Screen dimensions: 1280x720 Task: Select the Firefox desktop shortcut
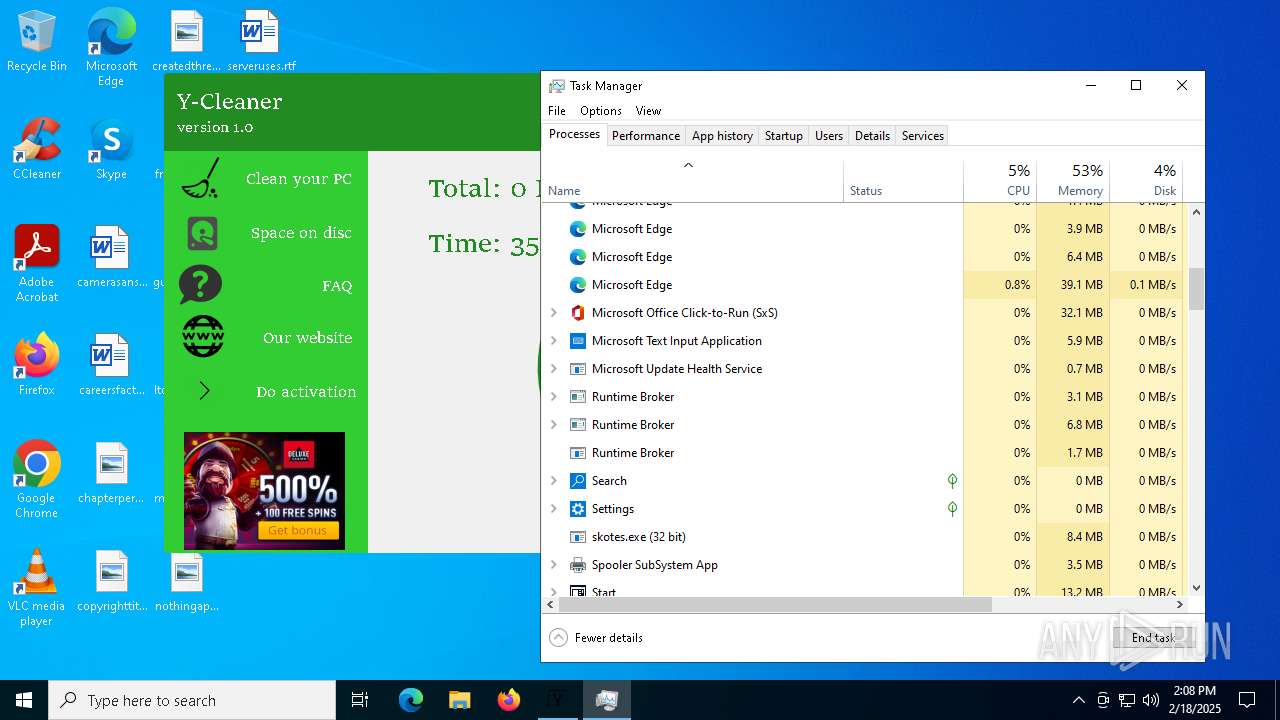coord(37,364)
